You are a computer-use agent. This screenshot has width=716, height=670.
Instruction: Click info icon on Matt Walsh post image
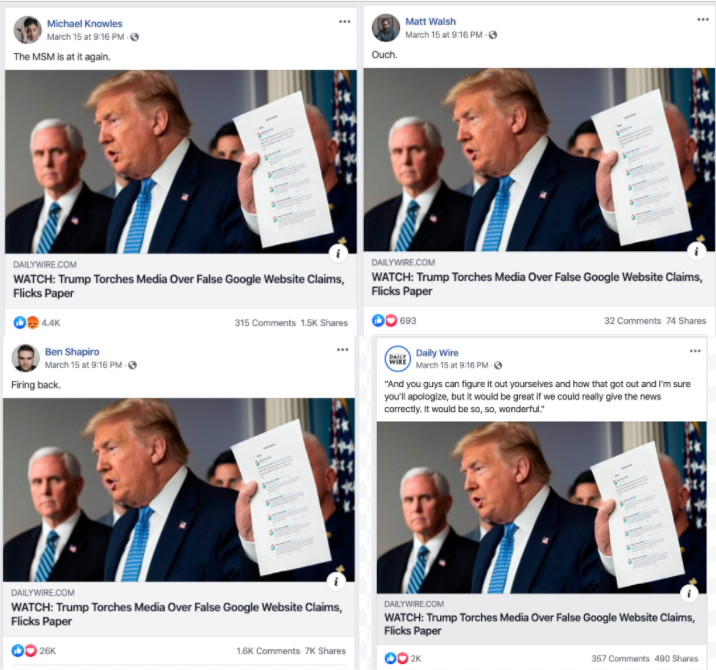point(696,251)
